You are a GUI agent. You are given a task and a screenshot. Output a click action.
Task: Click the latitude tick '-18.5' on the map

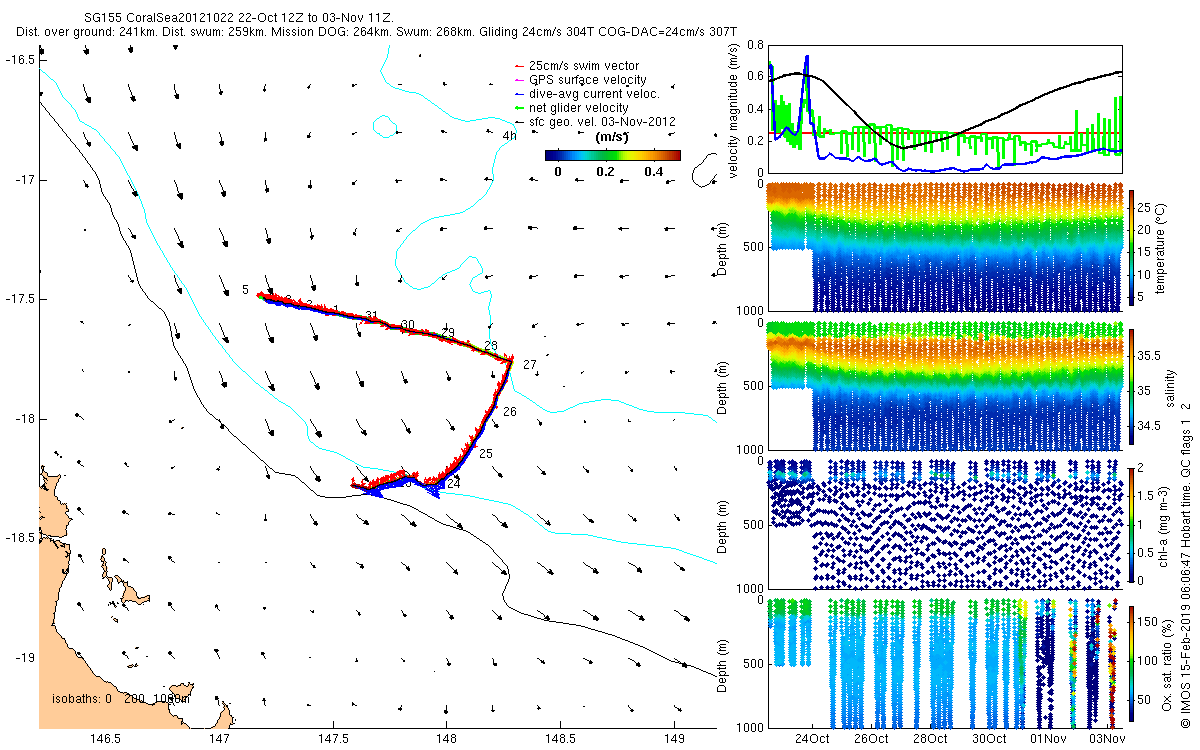point(20,538)
